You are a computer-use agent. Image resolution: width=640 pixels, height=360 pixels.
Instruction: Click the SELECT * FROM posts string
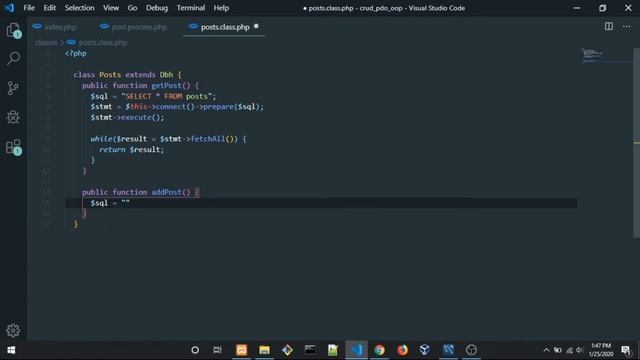pyautogui.click(x=169, y=96)
